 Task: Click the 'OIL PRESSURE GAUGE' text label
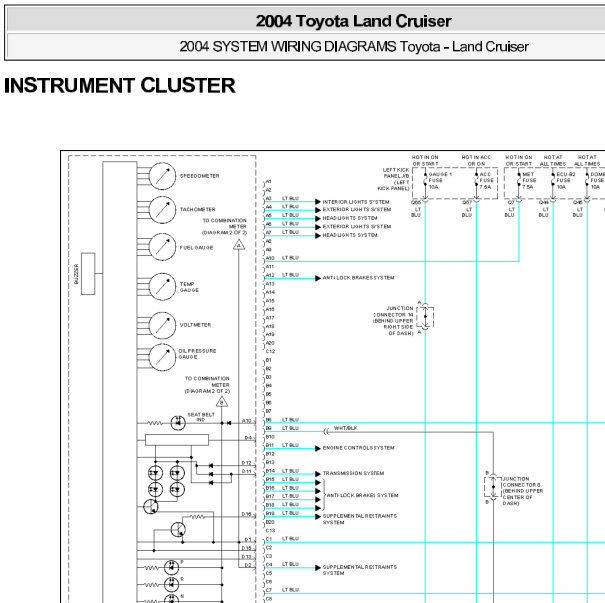click(197, 354)
